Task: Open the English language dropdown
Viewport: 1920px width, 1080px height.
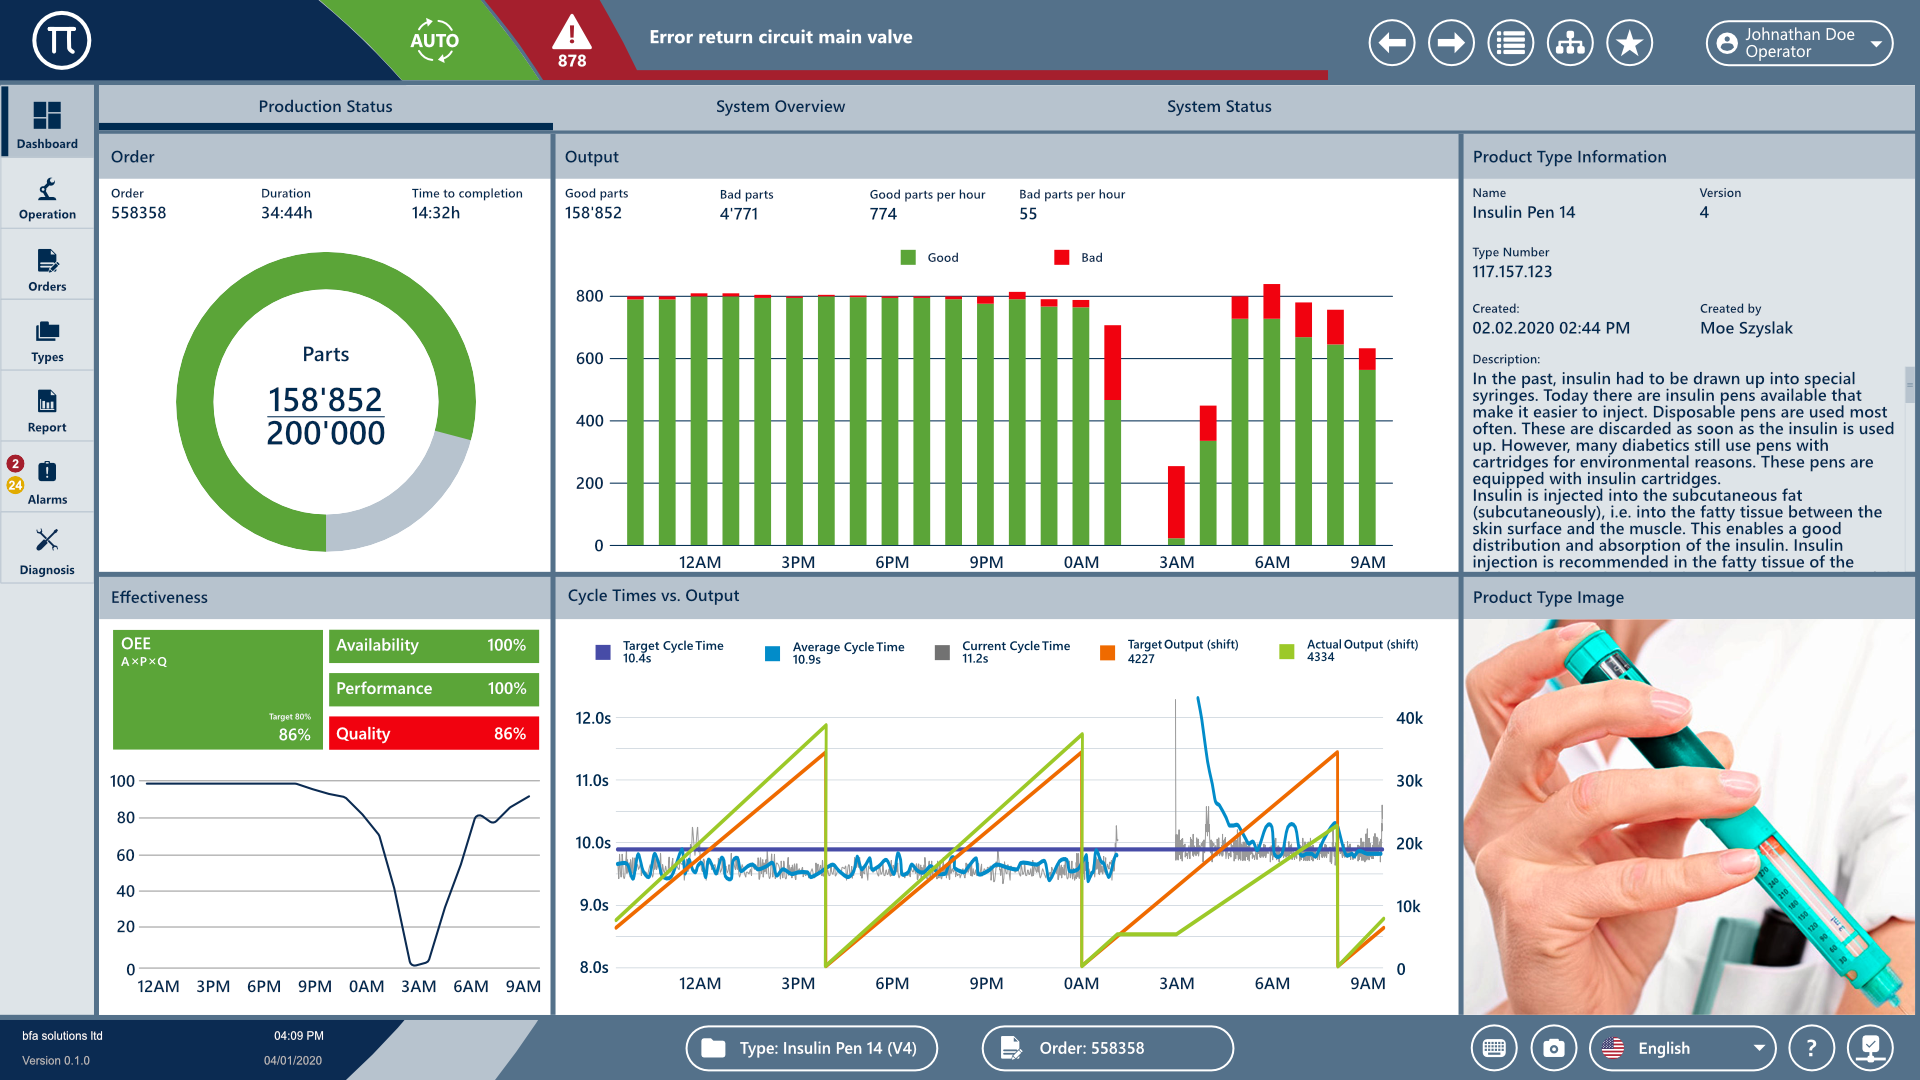Action: tap(1682, 1048)
